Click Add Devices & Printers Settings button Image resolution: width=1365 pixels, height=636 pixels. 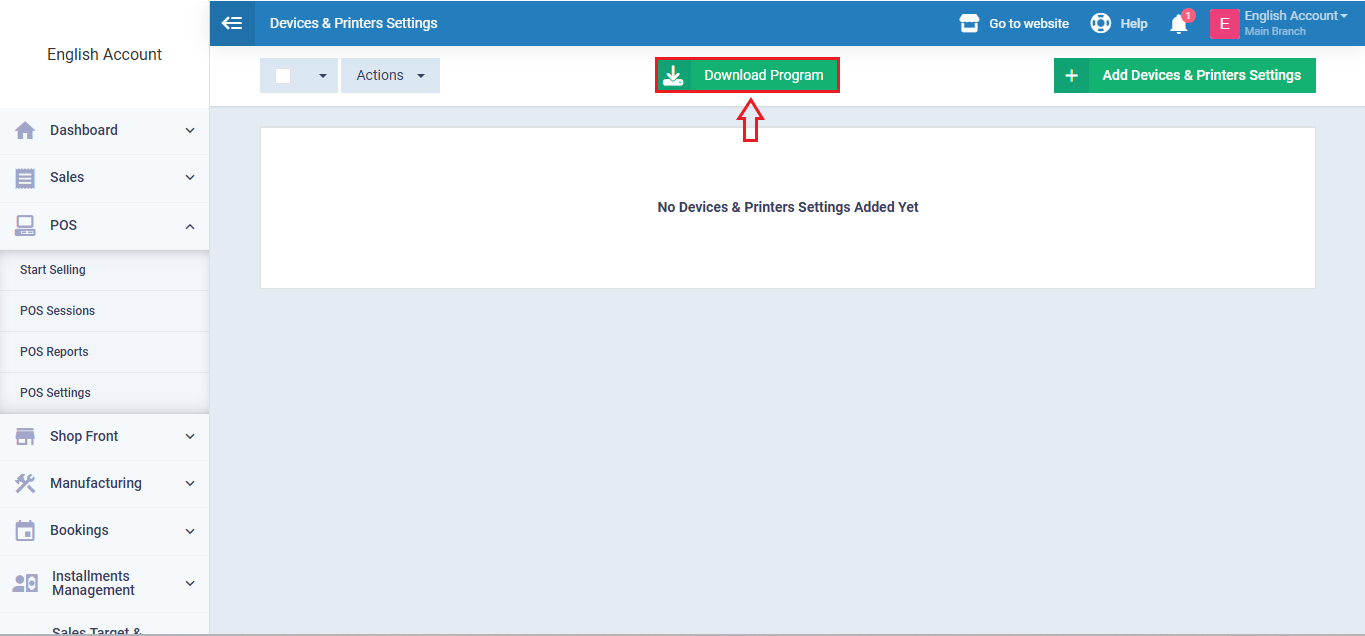[1184, 75]
